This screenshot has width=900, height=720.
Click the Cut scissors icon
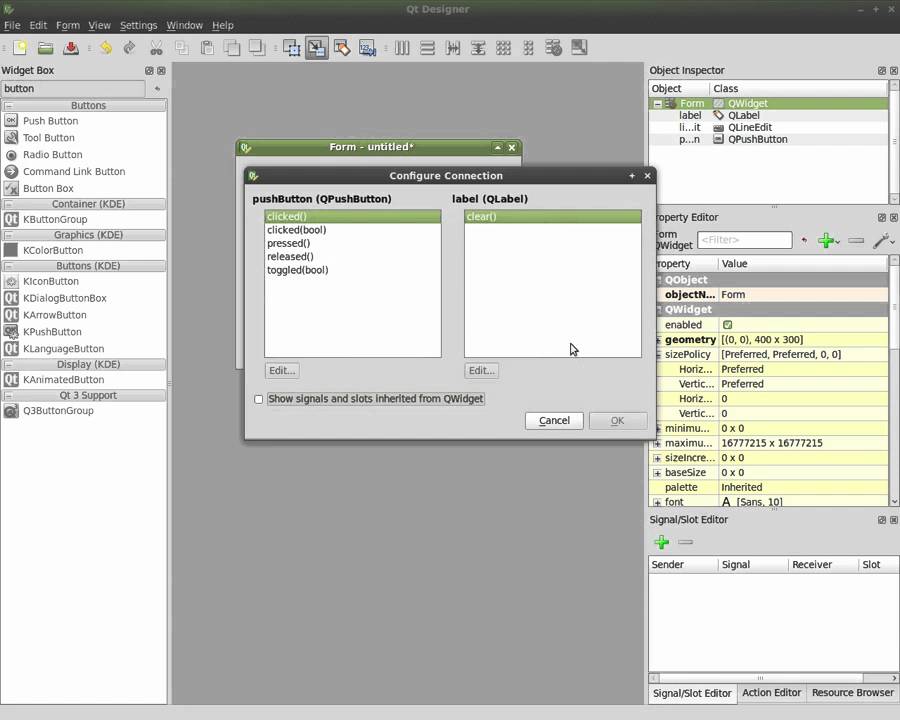tap(156, 48)
